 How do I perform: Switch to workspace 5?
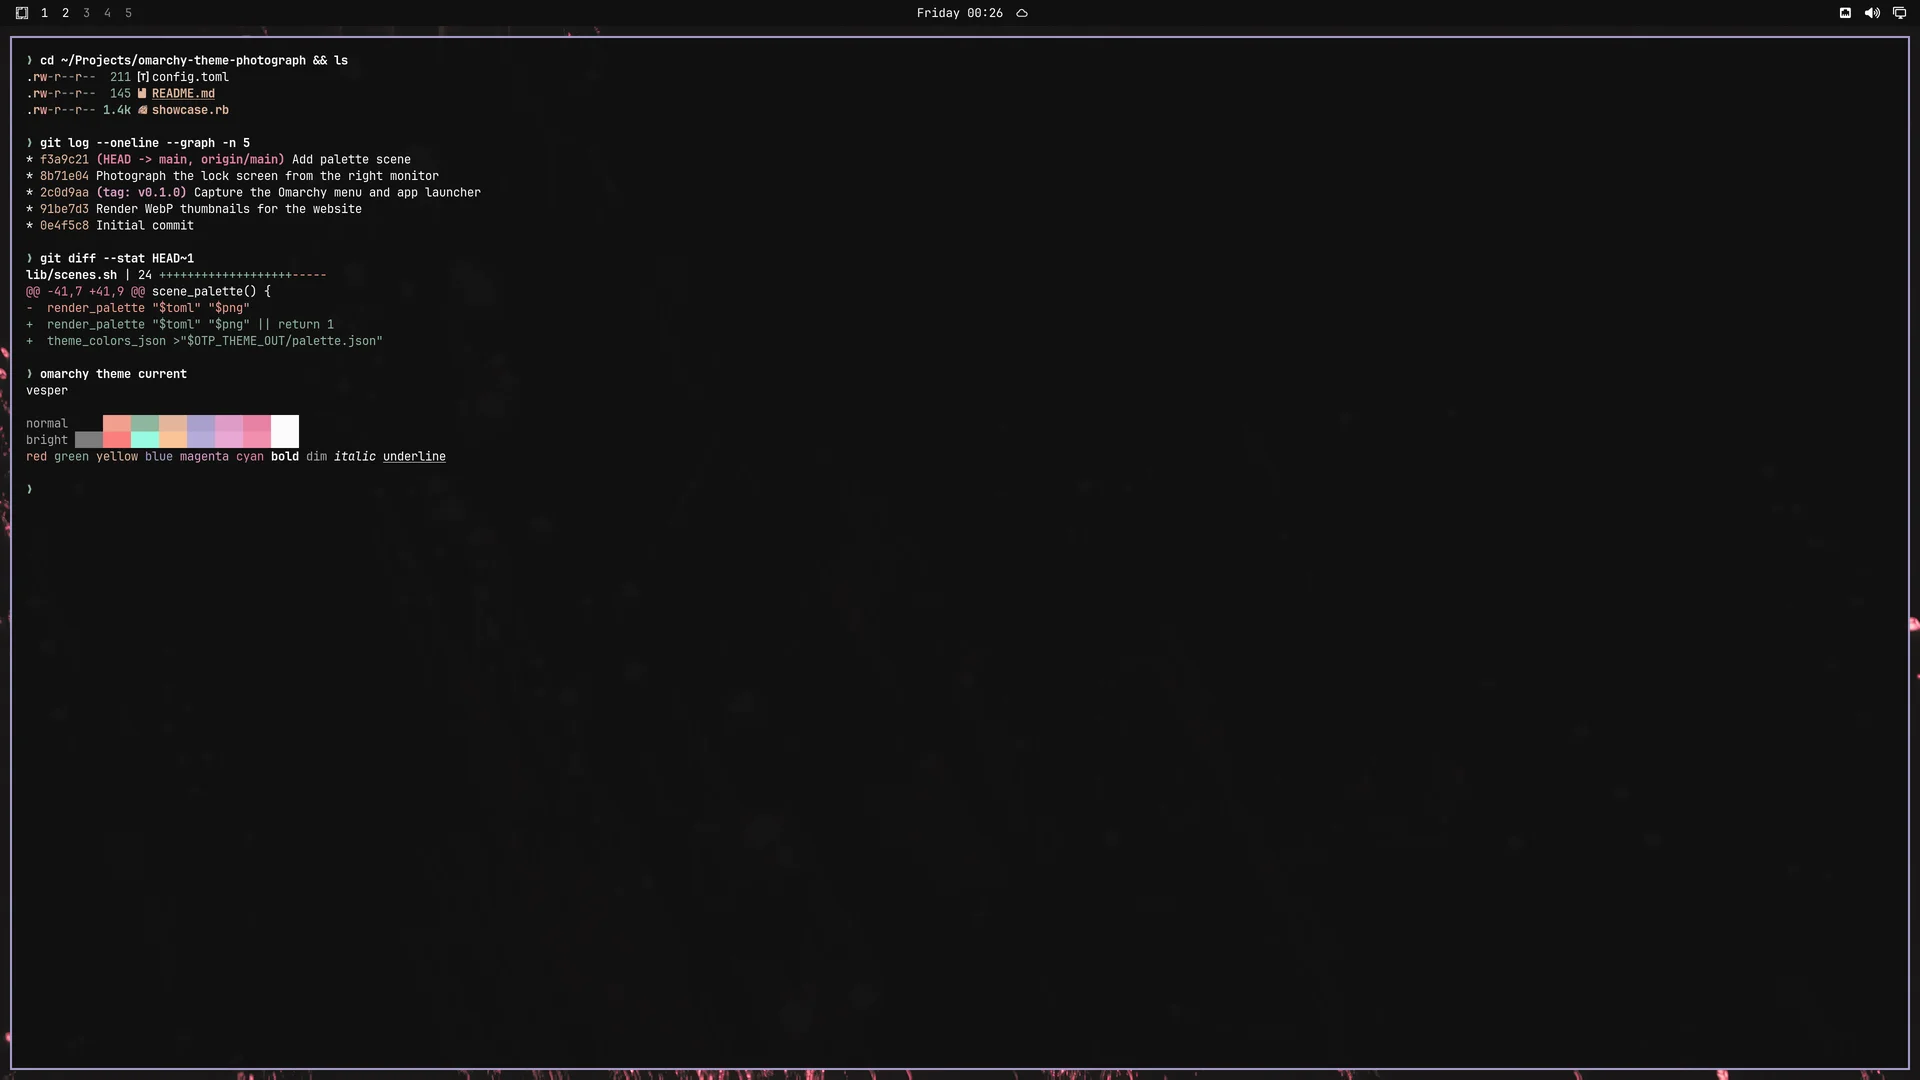(128, 13)
